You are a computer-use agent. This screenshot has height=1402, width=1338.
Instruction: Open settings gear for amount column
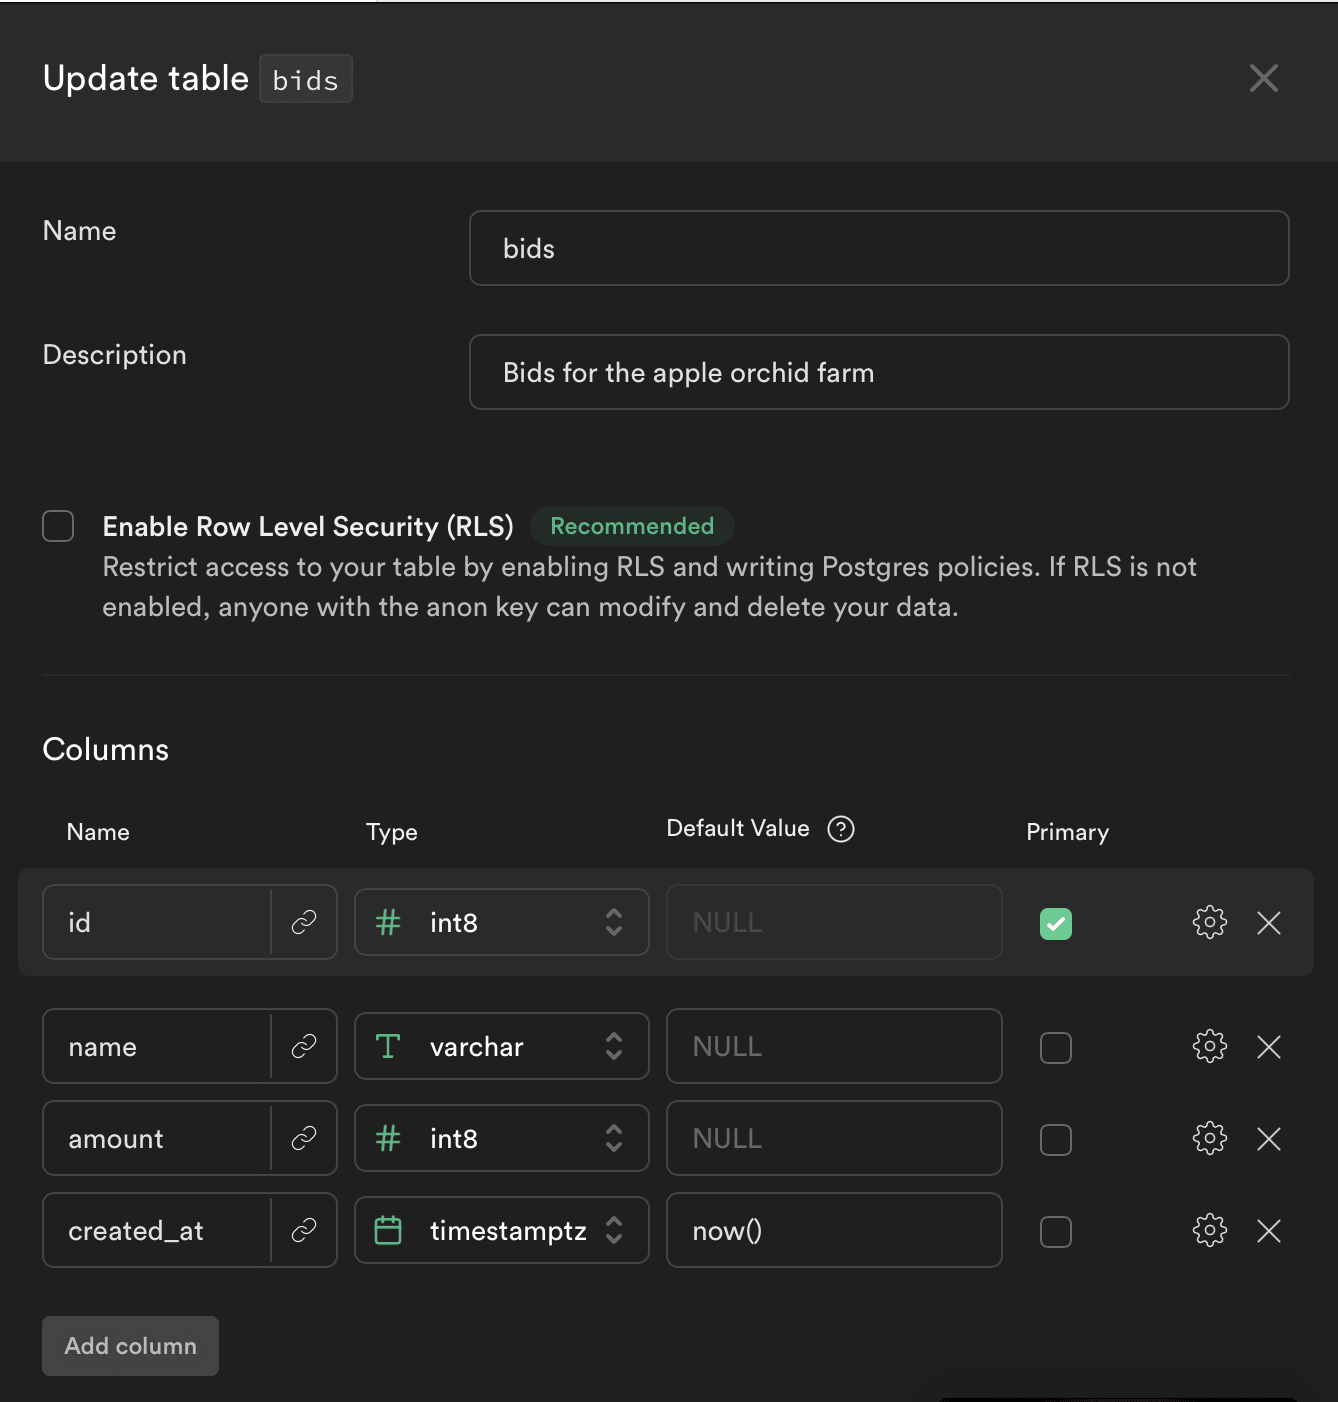(x=1210, y=1138)
